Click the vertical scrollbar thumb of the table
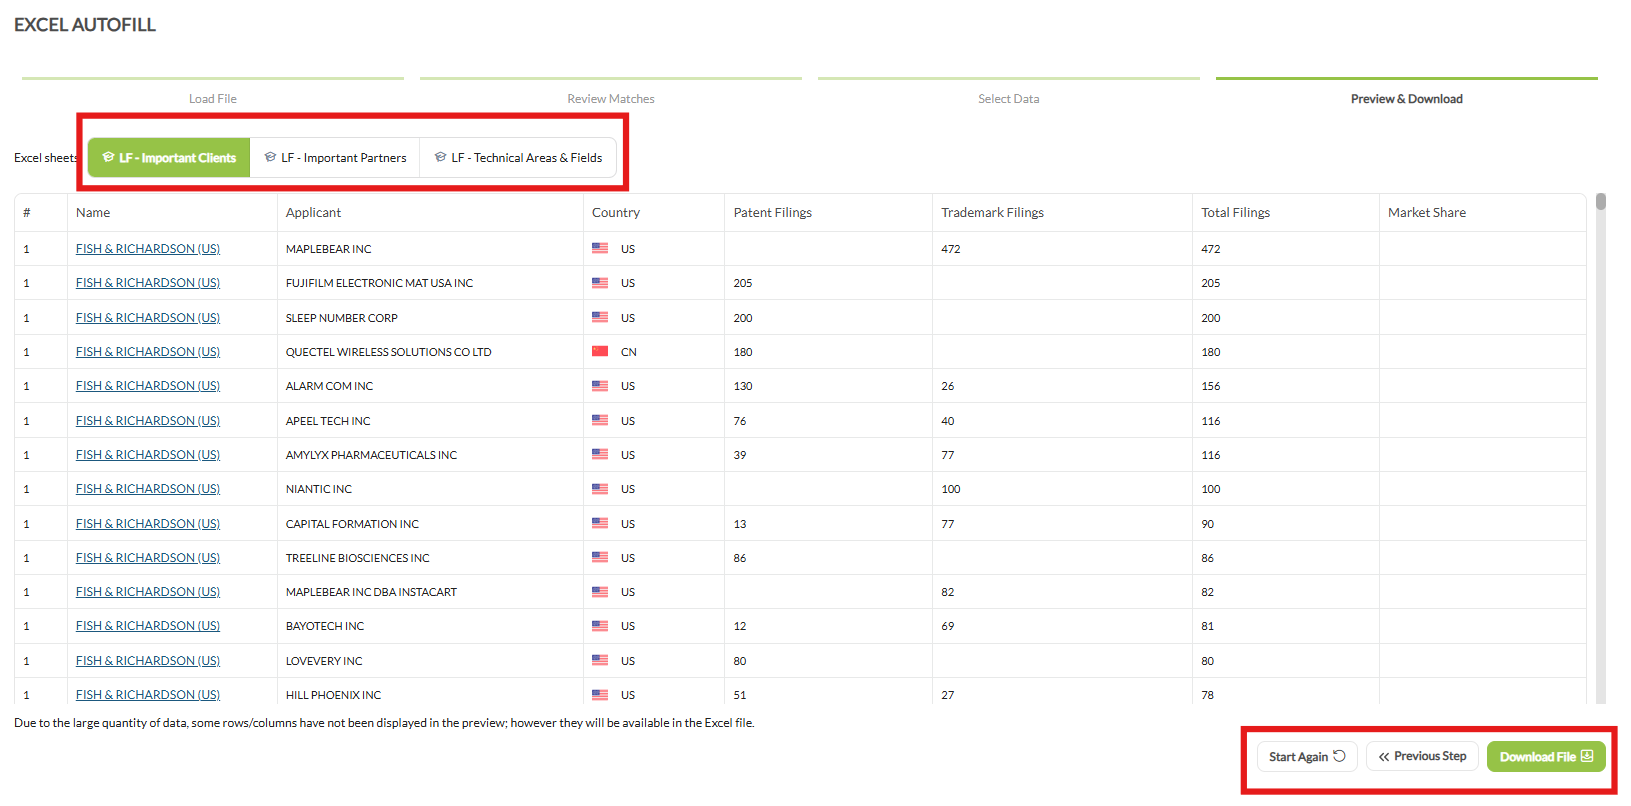The width and height of the screenshot is (1631, 806). (x=1601, y=201)
